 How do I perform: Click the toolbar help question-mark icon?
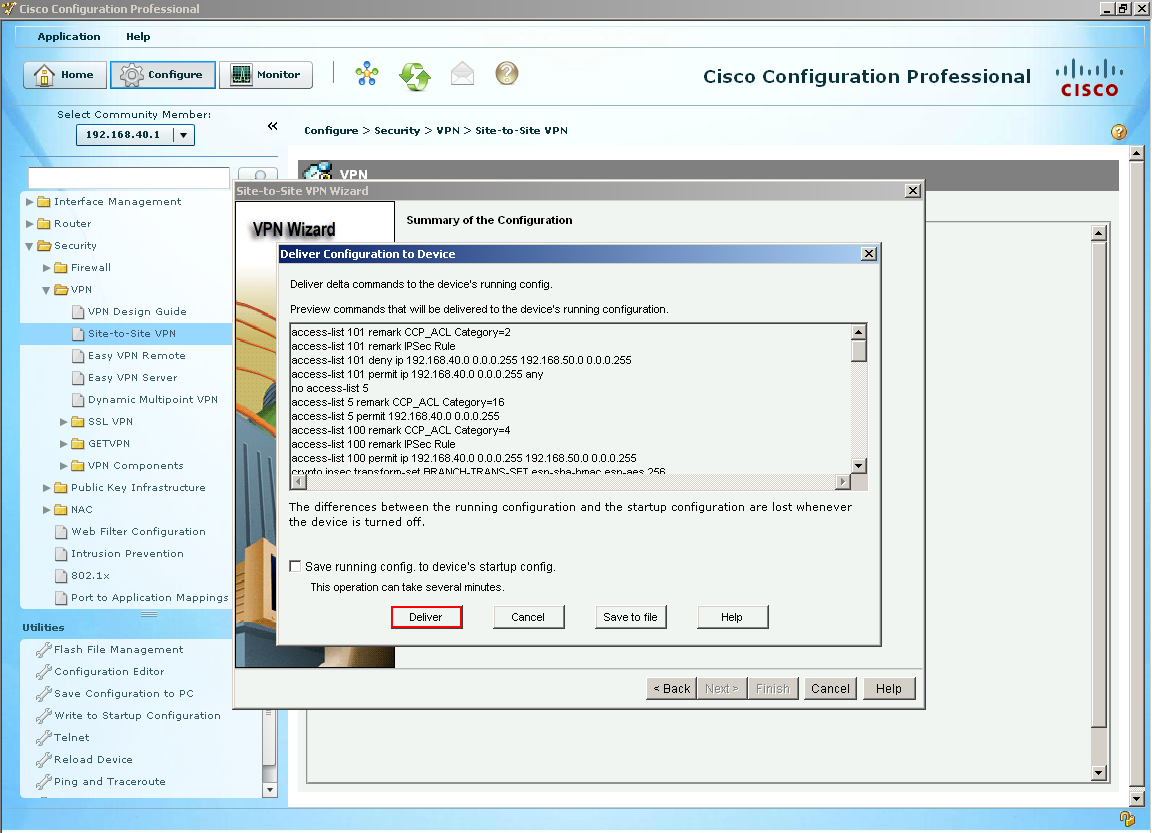click(507, 73)
